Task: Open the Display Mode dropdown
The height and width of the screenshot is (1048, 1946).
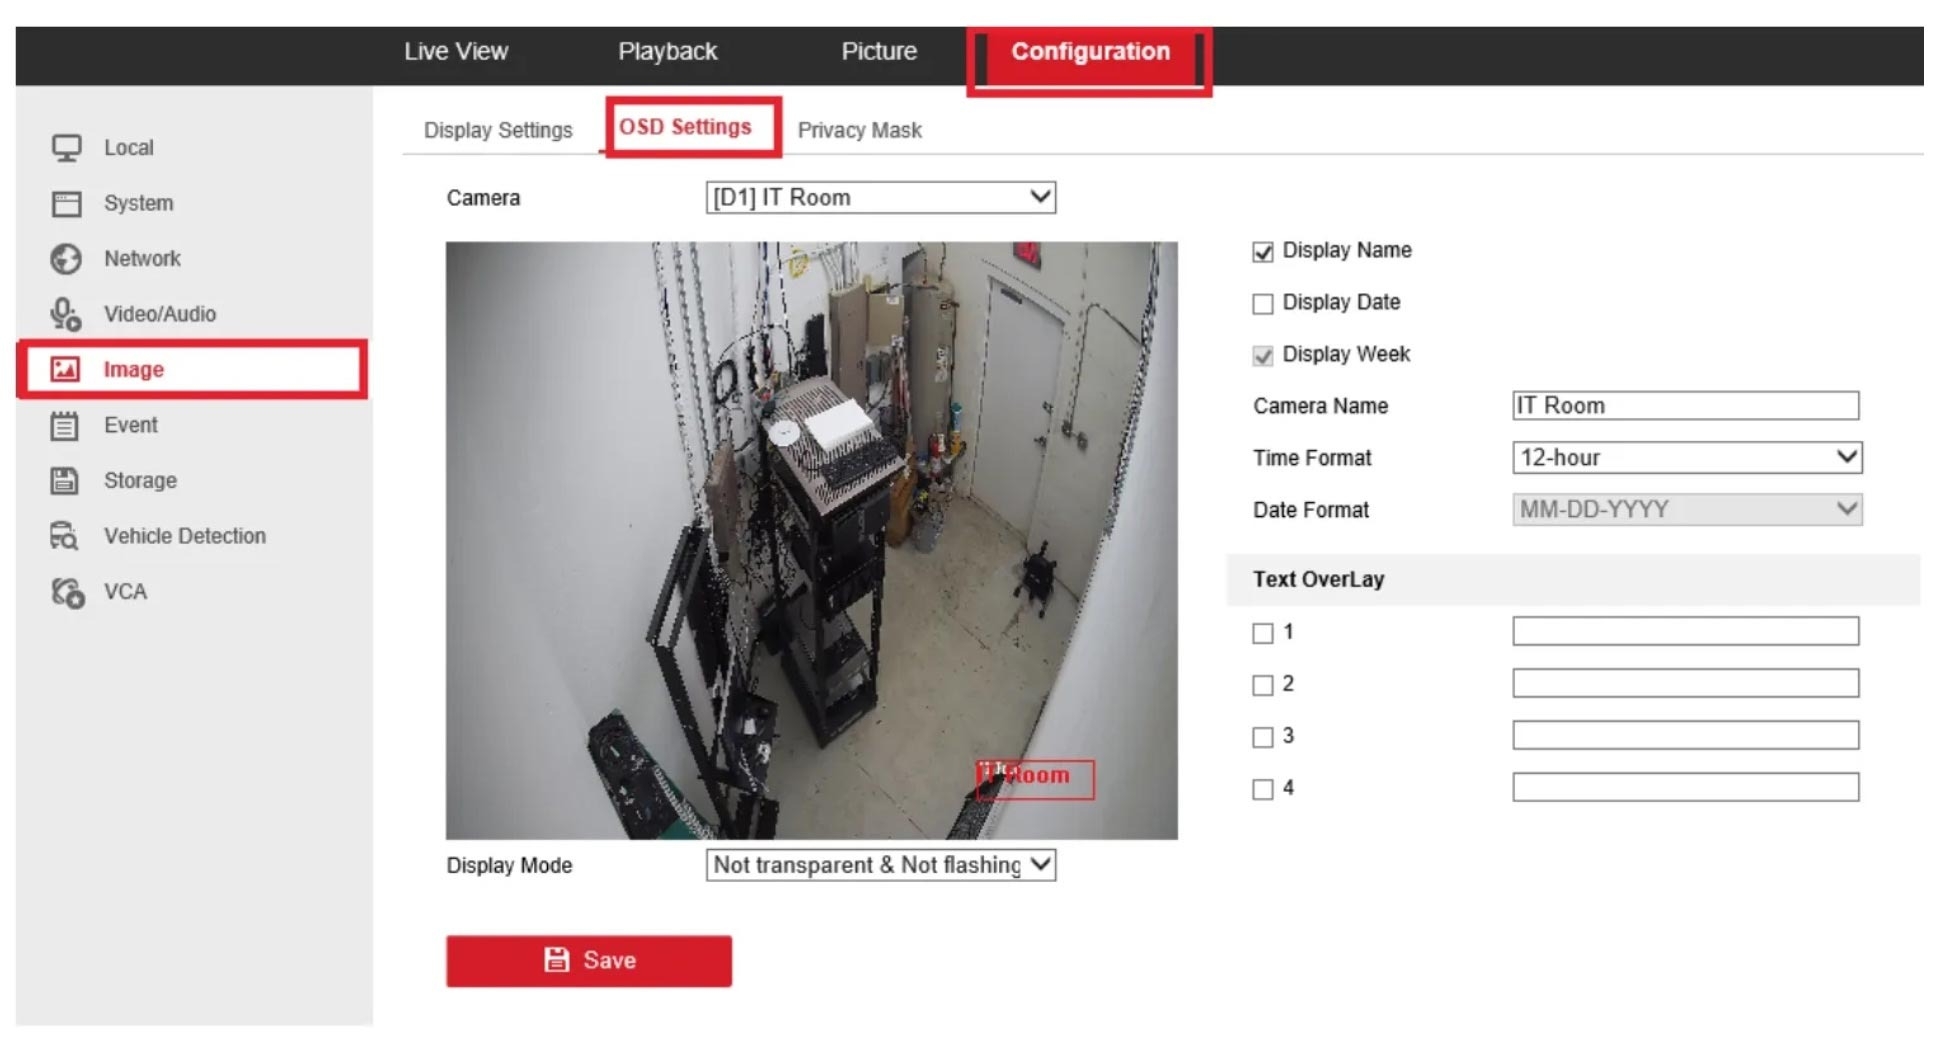Action: pyautogui.click(x=880, y=865)
